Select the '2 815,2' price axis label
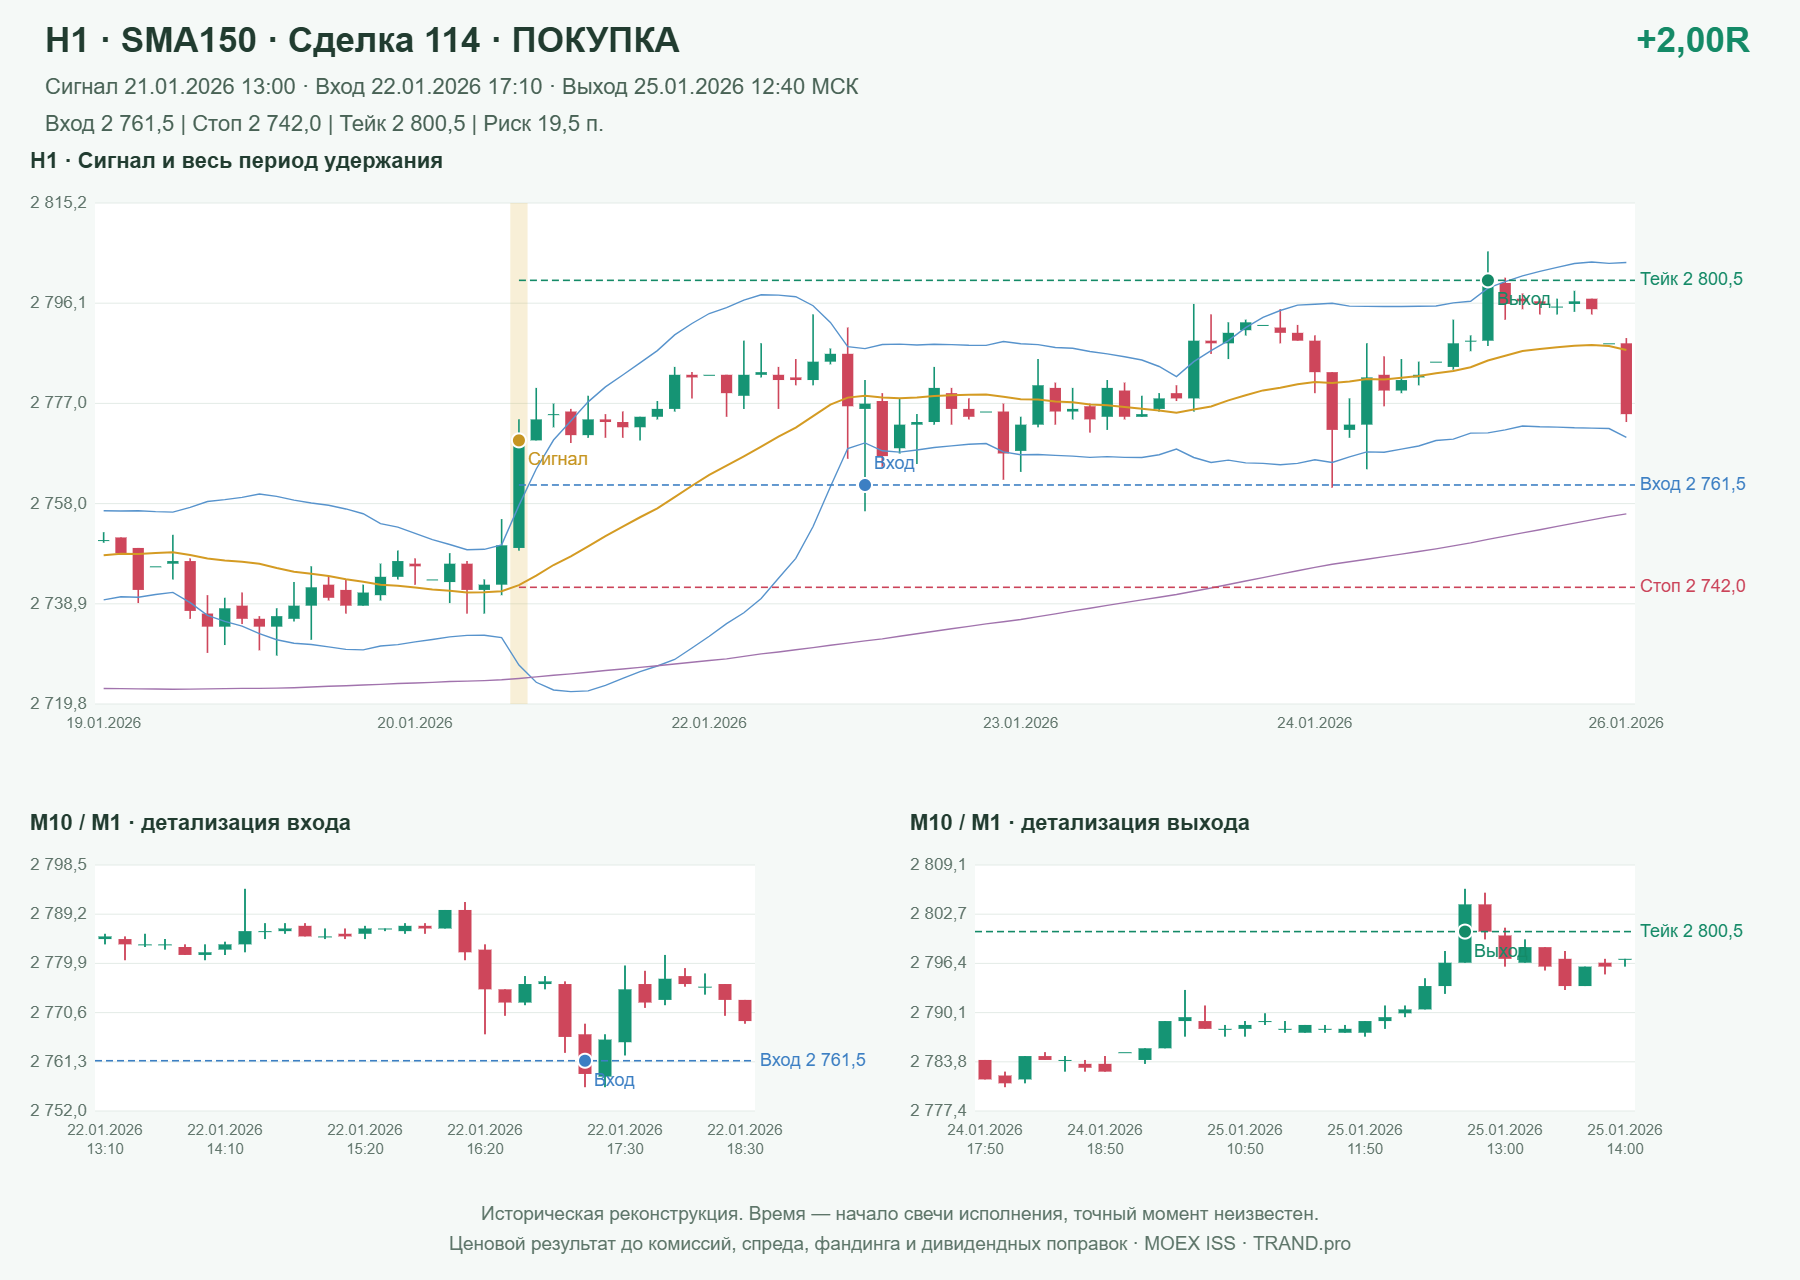This screenshot has height=1280, width=1800. click(59, 203)
